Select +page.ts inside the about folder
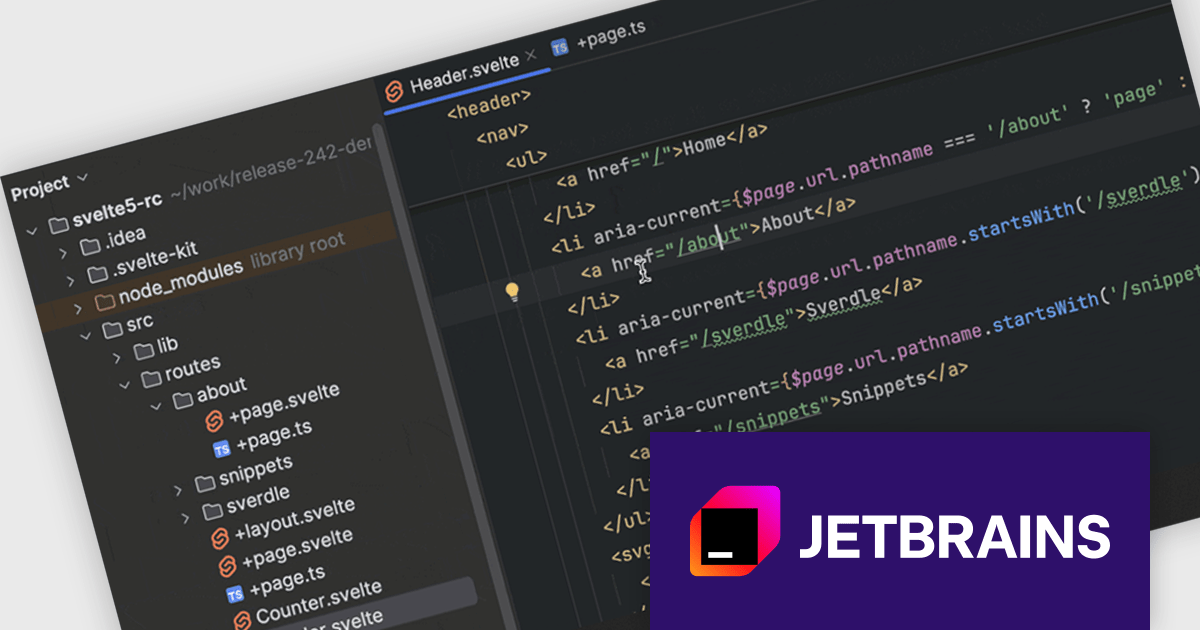1200x630 pixels. click(x=274, y=434)
